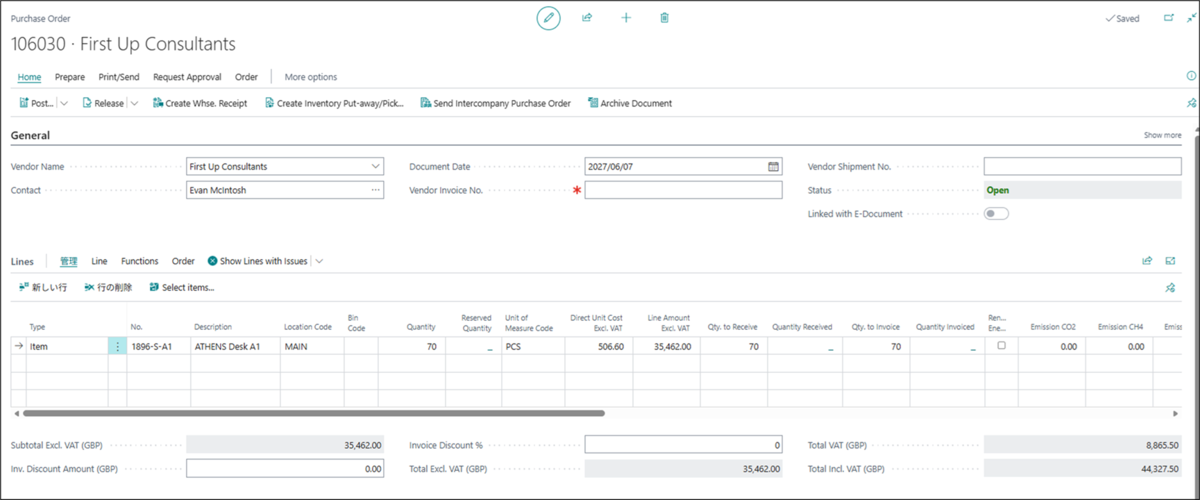Viewport: 1200px width, 500px height.
Task: Click the Line Amount 35,462.00 cell
Action: (x=662, y=346)
